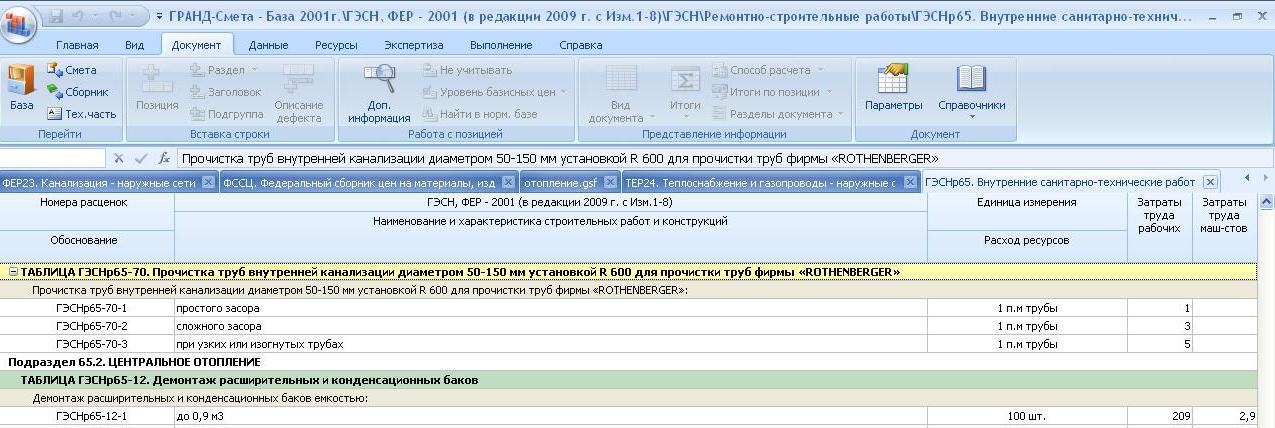Click the cancel X in the formula bar
Screen dimensions: 1275x428
118,158
